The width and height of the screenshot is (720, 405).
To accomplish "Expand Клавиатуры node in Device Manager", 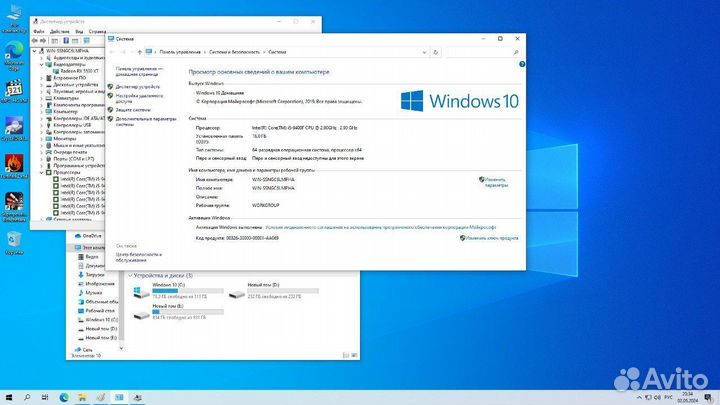I will [41, 98].
